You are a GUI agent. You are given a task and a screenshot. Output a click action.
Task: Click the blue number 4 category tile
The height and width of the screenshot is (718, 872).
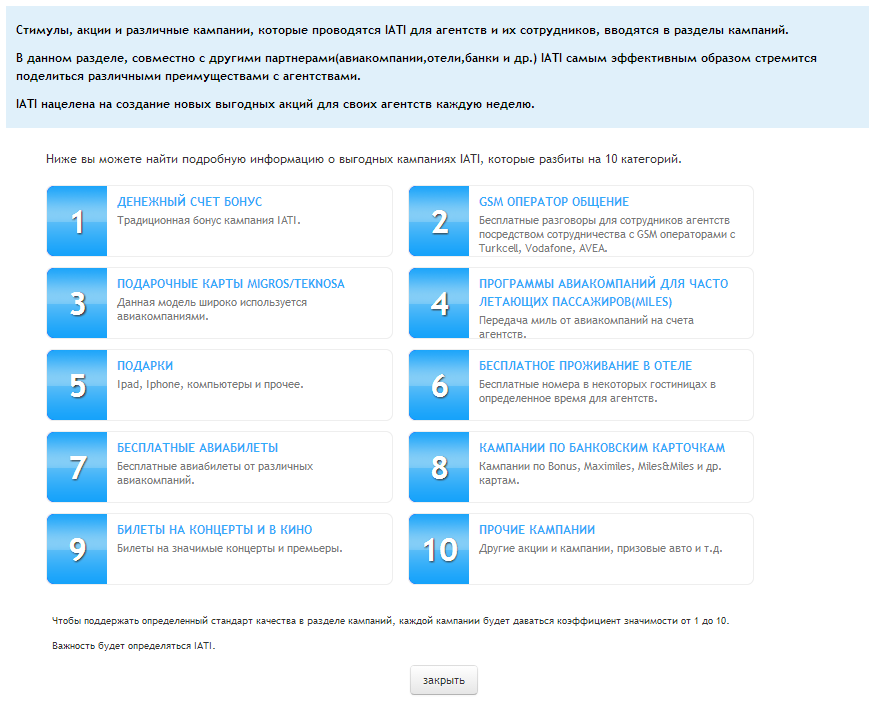[439, 303]
